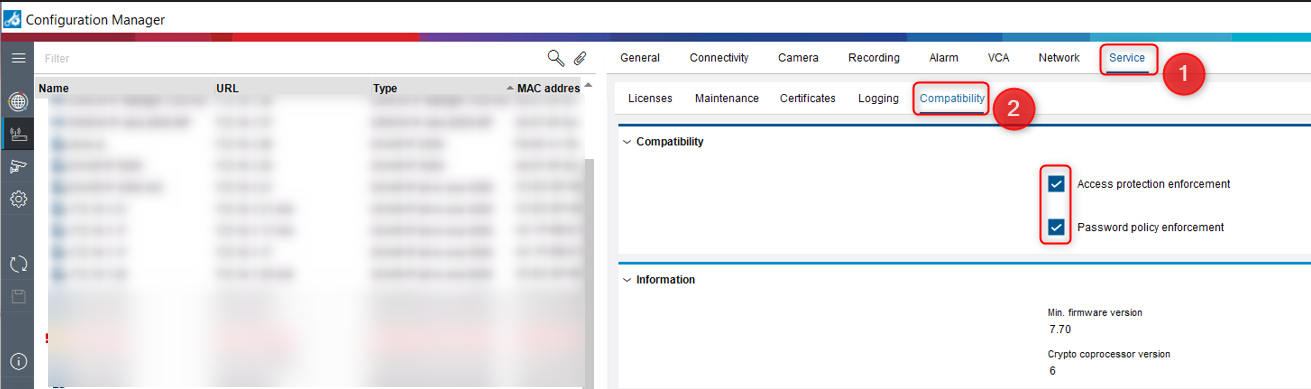The height and width of the screenshot is (389, 1311).
Task: Open the network scan globe icon
Action: coord(17,101)
